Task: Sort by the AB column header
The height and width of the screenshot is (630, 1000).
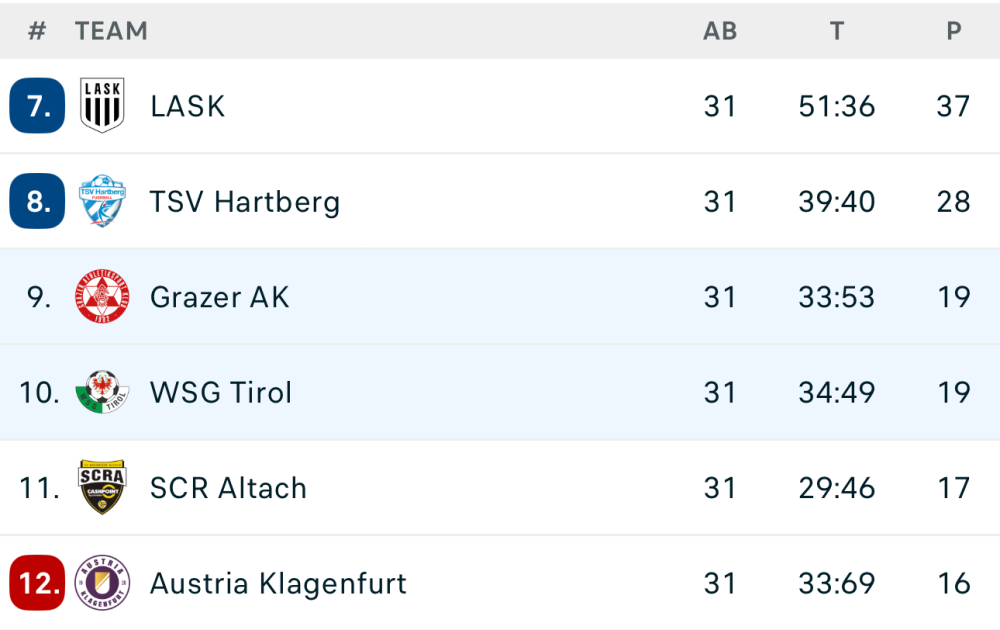Action: [x=720, y=31]
